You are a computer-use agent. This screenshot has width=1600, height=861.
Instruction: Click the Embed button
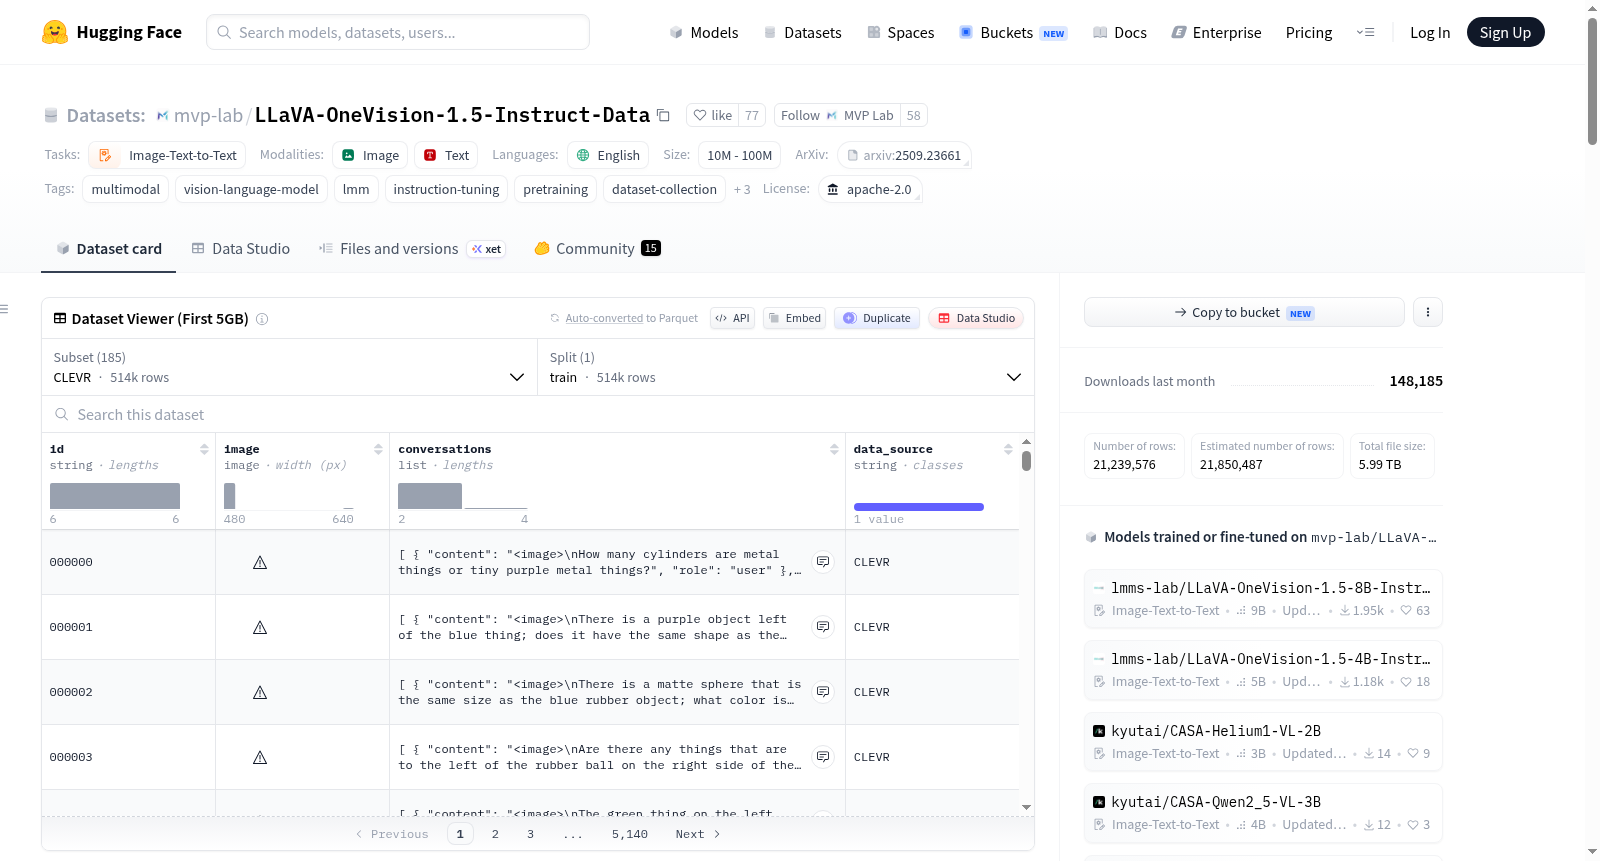[x=795, y=318]
